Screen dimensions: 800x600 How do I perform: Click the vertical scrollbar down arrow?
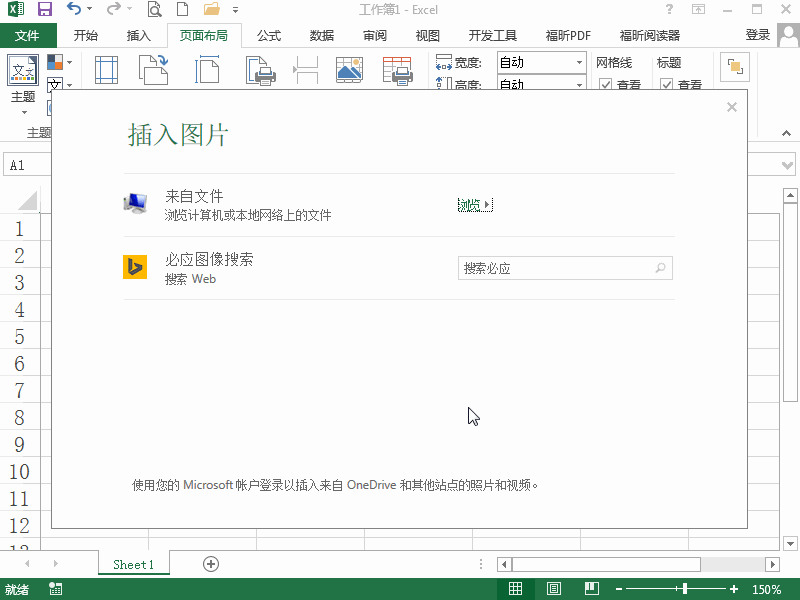[790, 544]
